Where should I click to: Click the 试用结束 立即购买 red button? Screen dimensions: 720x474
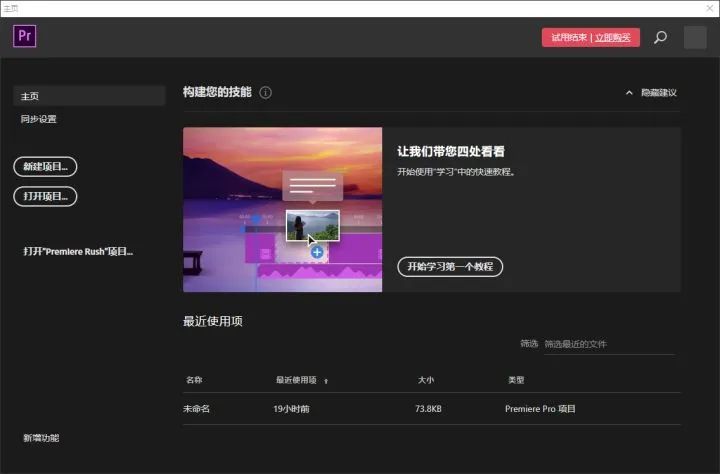(591, 37)
